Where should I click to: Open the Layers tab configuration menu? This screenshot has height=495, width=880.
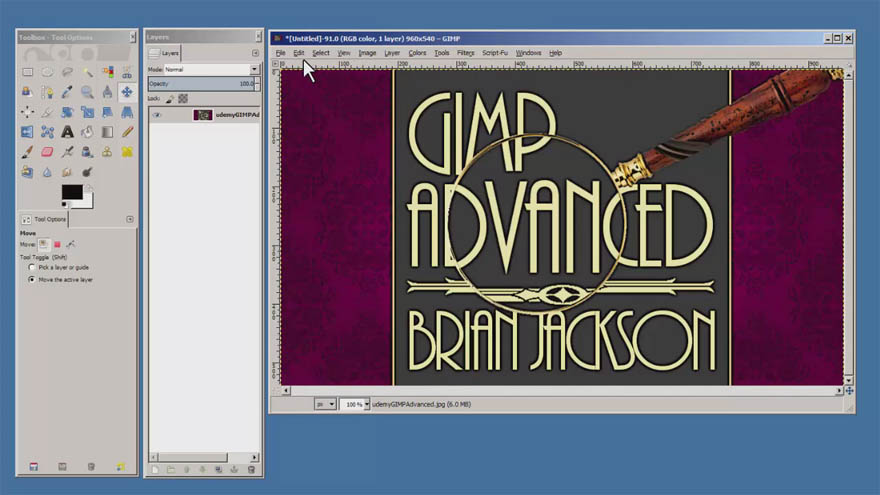(255, 53)
